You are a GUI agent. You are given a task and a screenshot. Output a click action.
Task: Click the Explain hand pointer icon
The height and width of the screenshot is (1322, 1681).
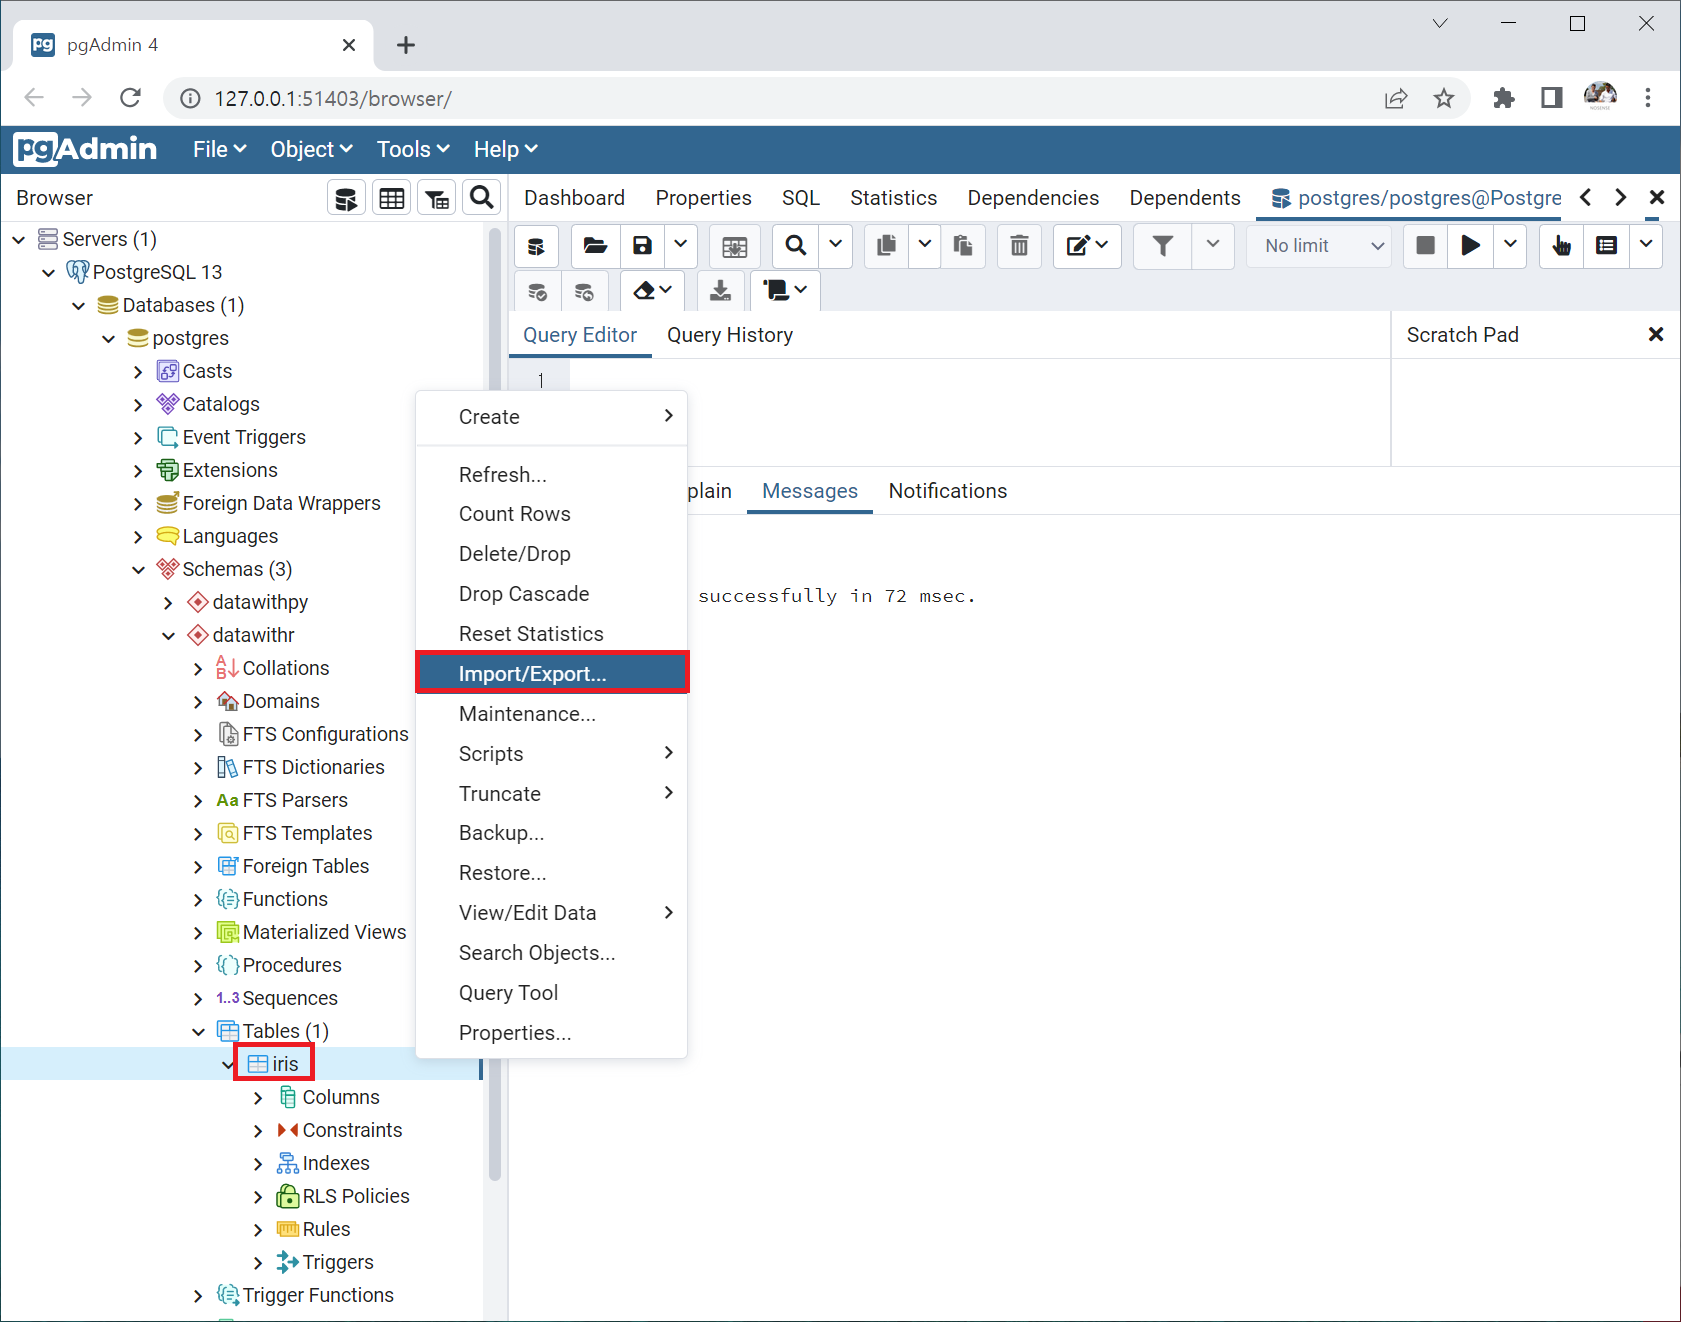(1561, 246)
